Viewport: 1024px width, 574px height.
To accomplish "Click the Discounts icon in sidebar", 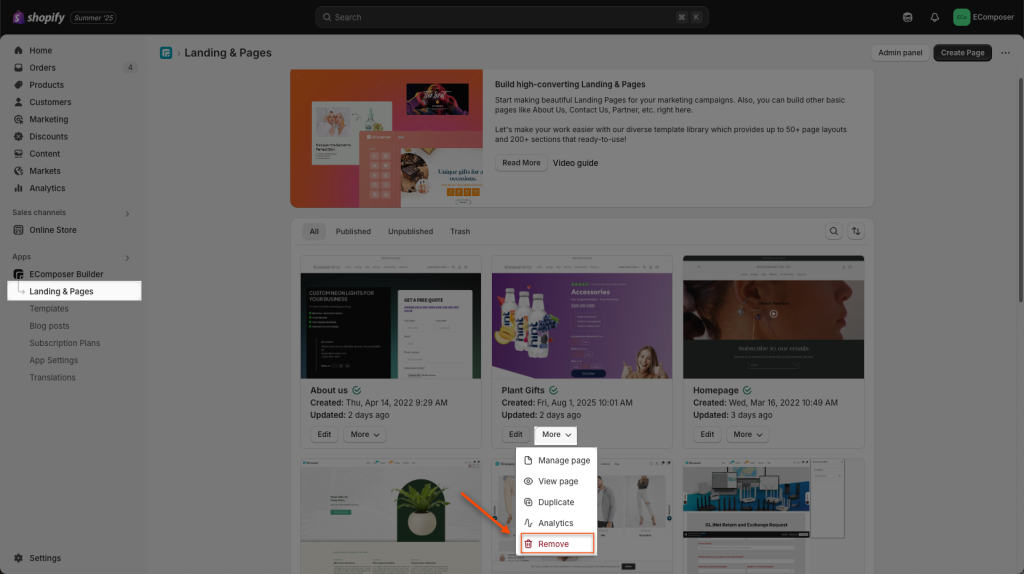I will 18,136.
